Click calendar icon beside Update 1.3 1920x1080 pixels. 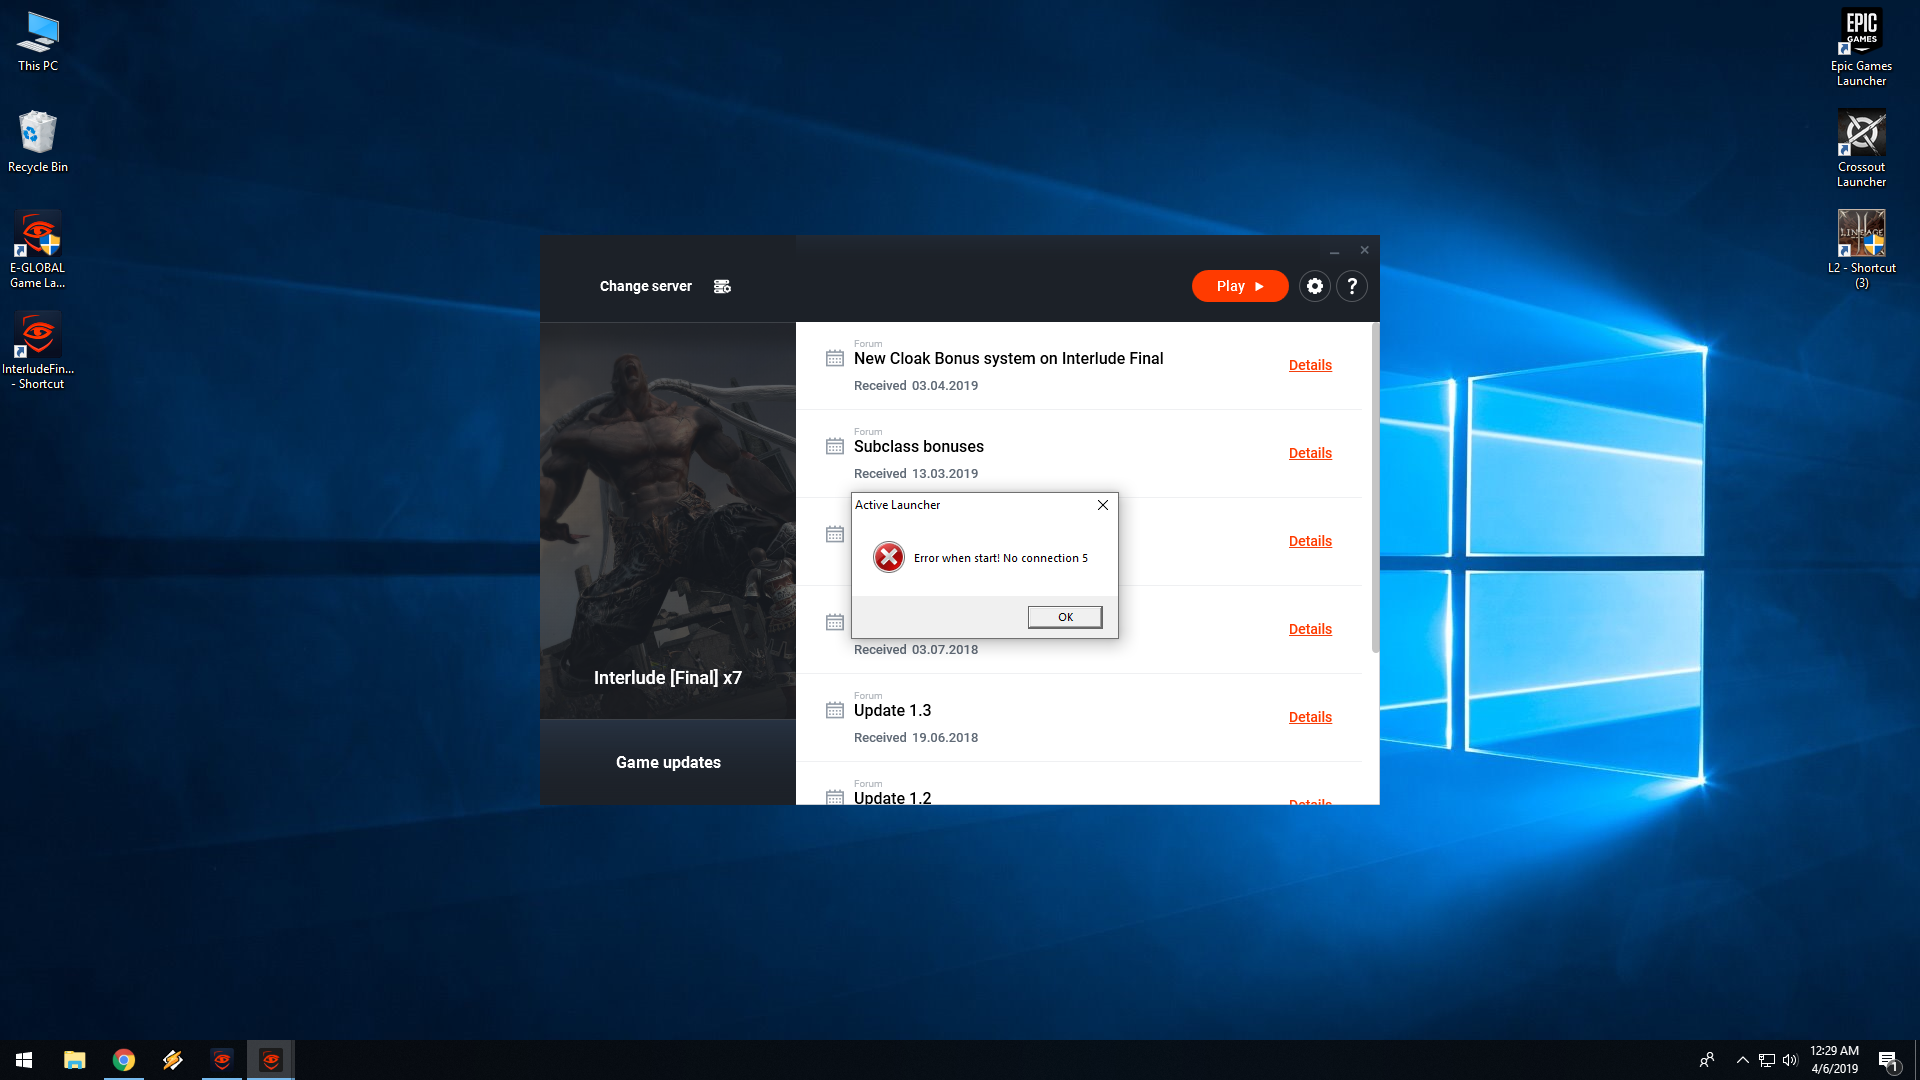(835, 710)
